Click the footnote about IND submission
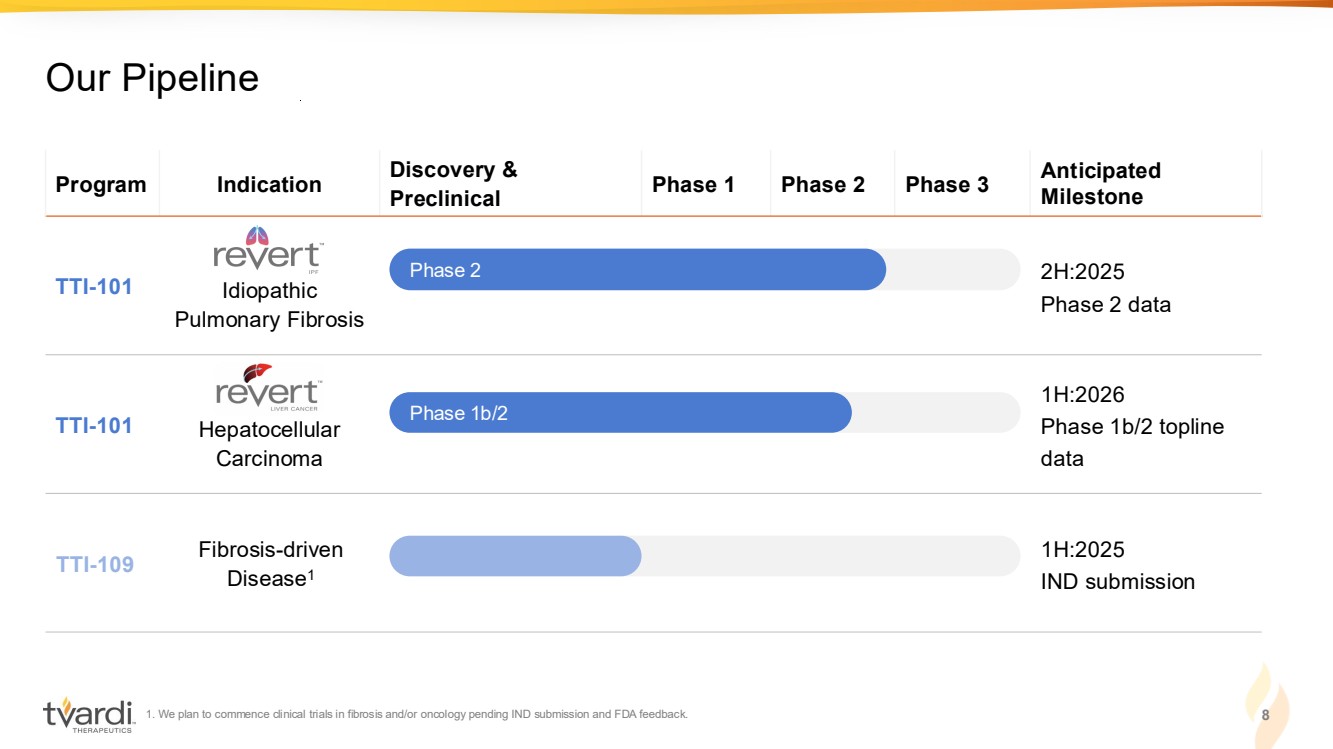The image size is (1333, 749). click(417, 714)
